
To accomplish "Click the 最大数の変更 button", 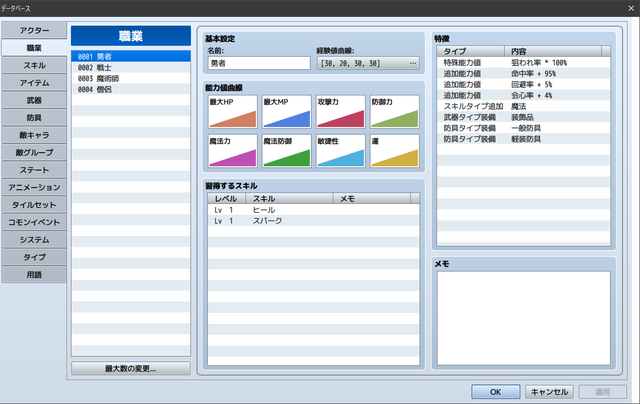I will pyautogui.click(x=131, y=369).
